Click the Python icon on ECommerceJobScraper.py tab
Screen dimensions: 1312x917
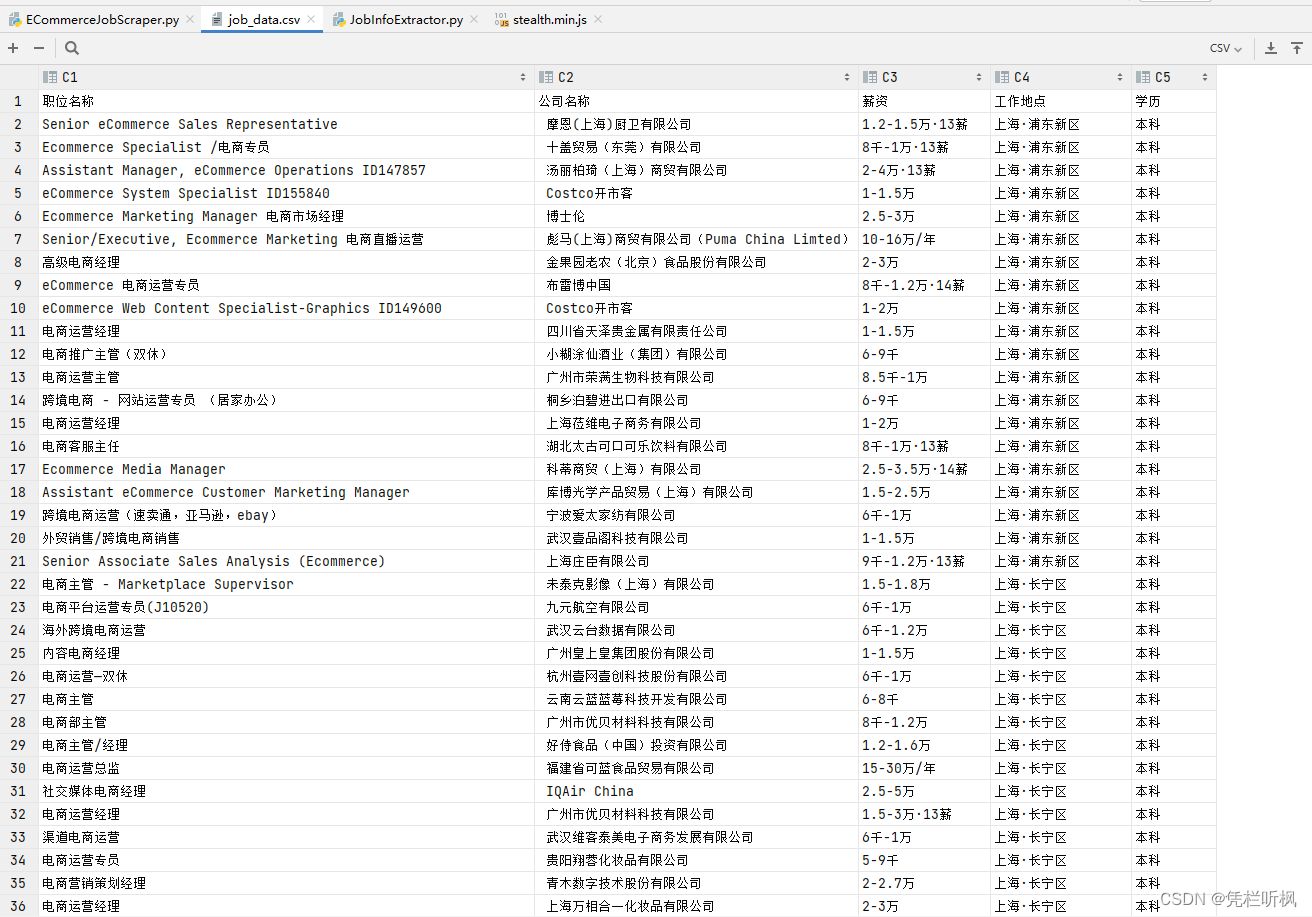[x=15, y=20]
